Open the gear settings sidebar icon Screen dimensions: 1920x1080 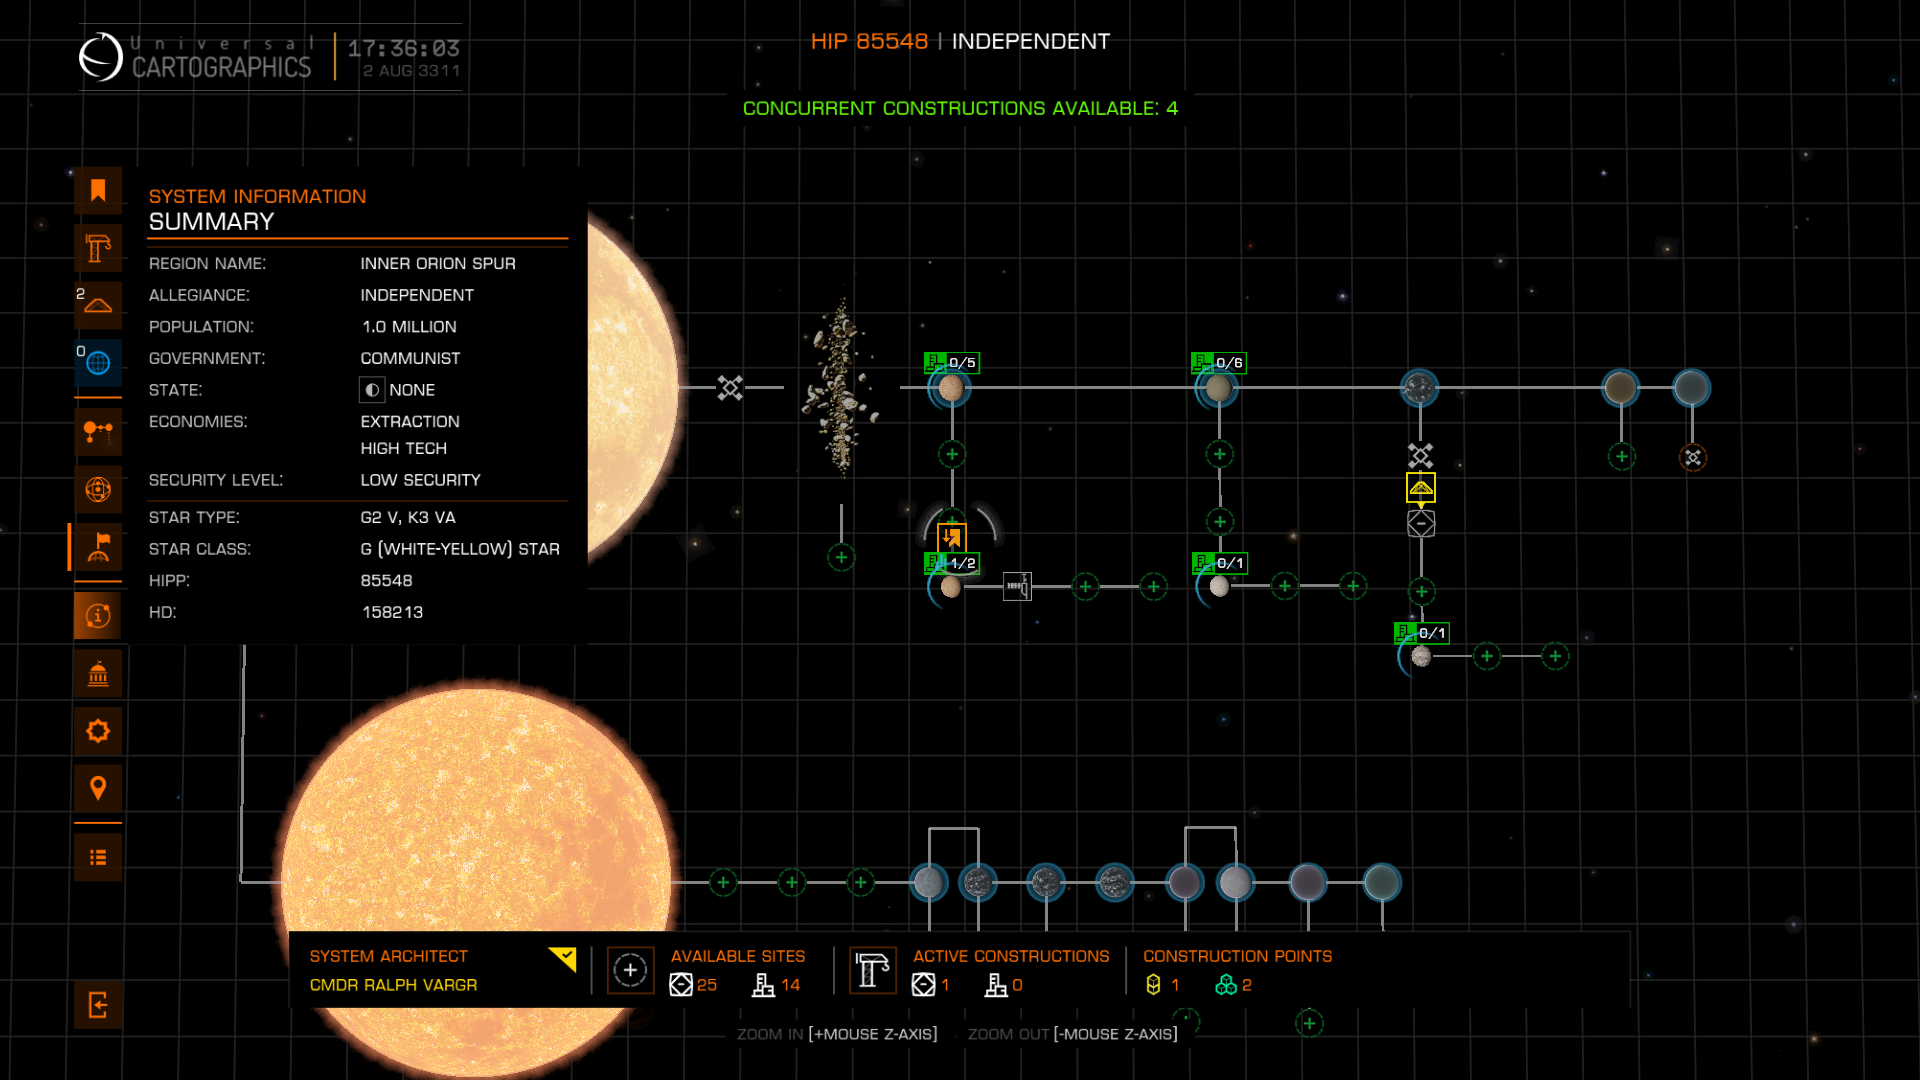[x=98, y=731]
